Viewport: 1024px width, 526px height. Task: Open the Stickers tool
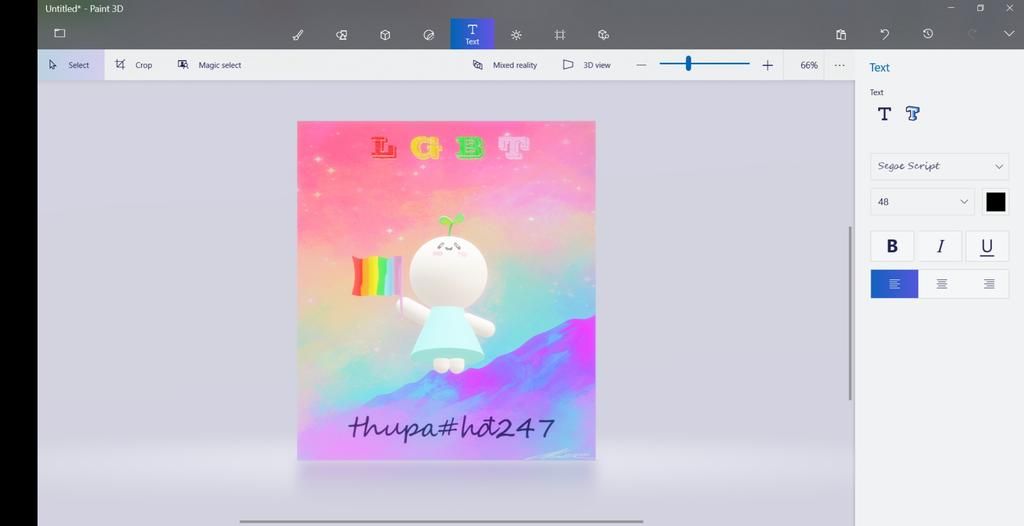(x=428, y=35)
